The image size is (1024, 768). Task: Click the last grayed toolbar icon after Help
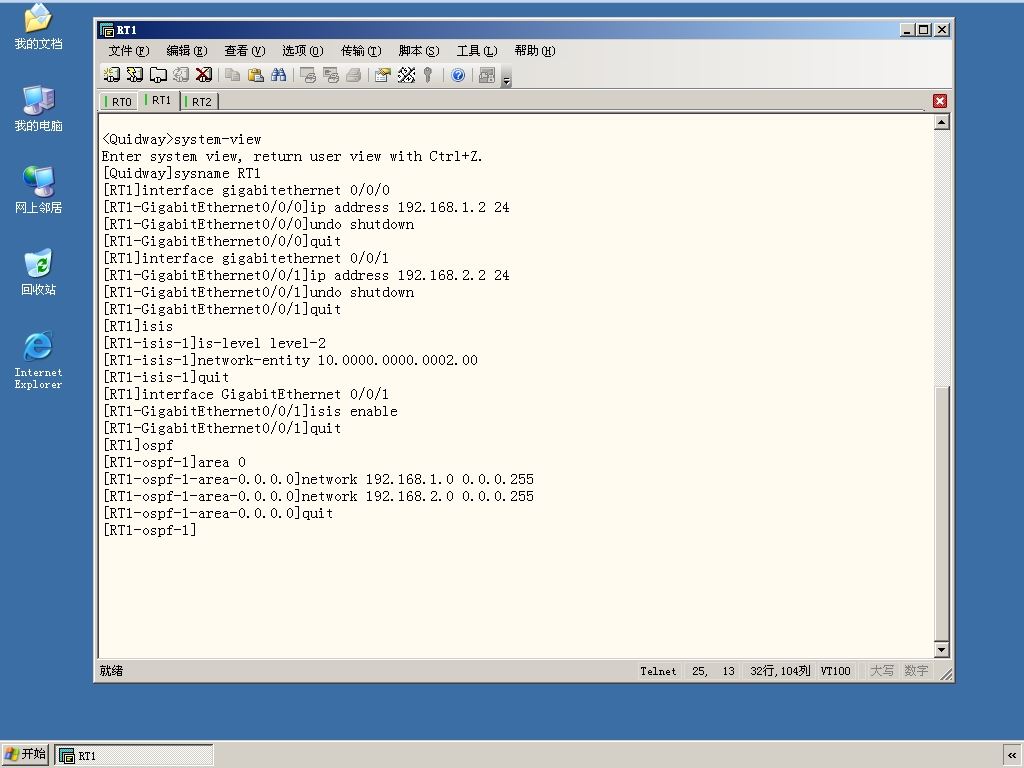(487, 75)
